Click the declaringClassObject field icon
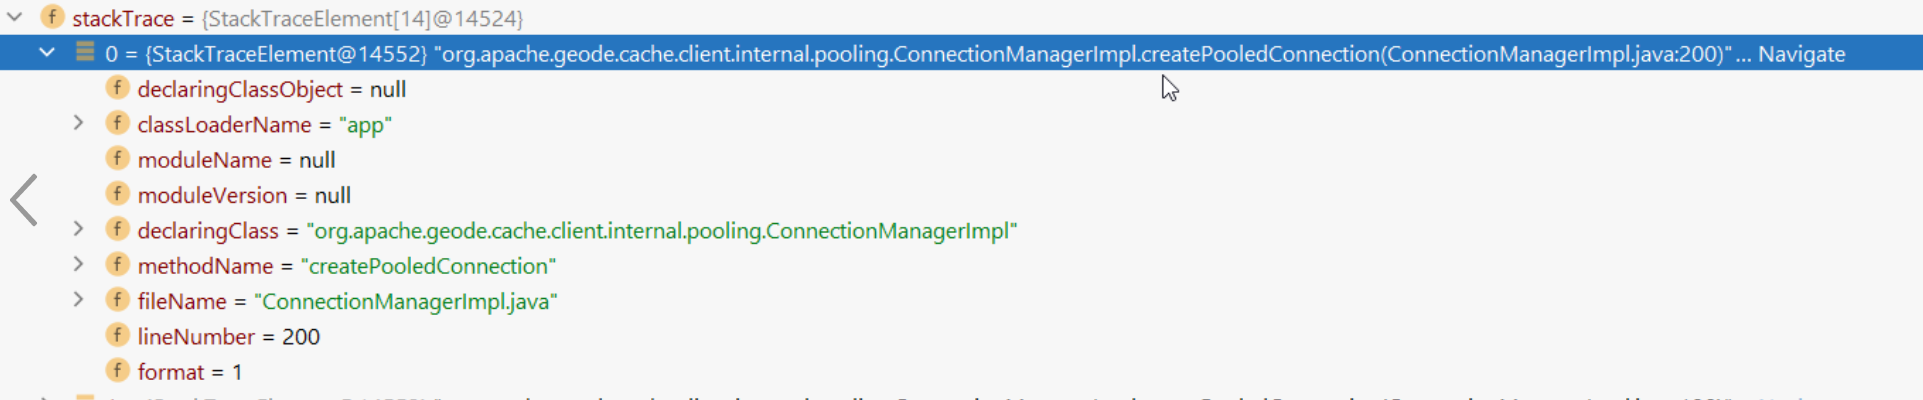Viewport: 1923px width, 400px height. point(118,88)
